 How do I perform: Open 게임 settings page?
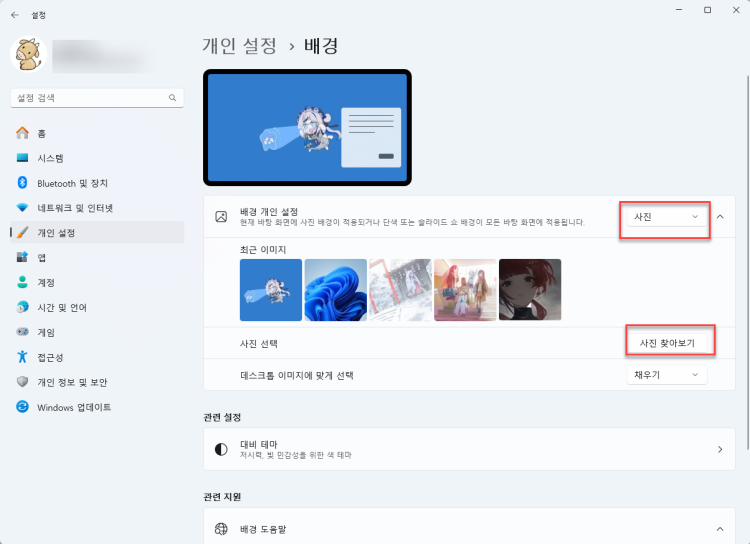tap(97, 332)
